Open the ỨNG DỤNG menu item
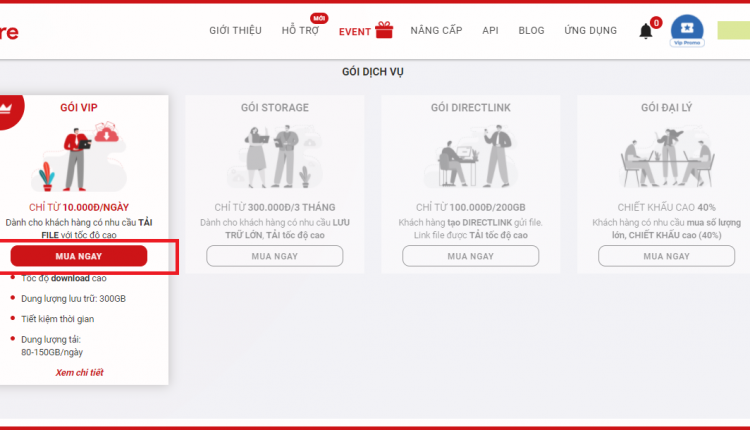This screenshot has height=430, width=750. pos(590,31)
